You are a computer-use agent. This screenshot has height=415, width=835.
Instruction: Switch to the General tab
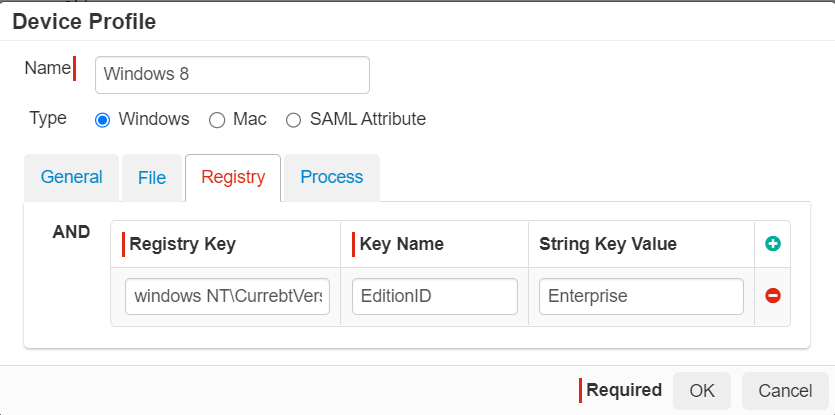click(x=71, y=177)
